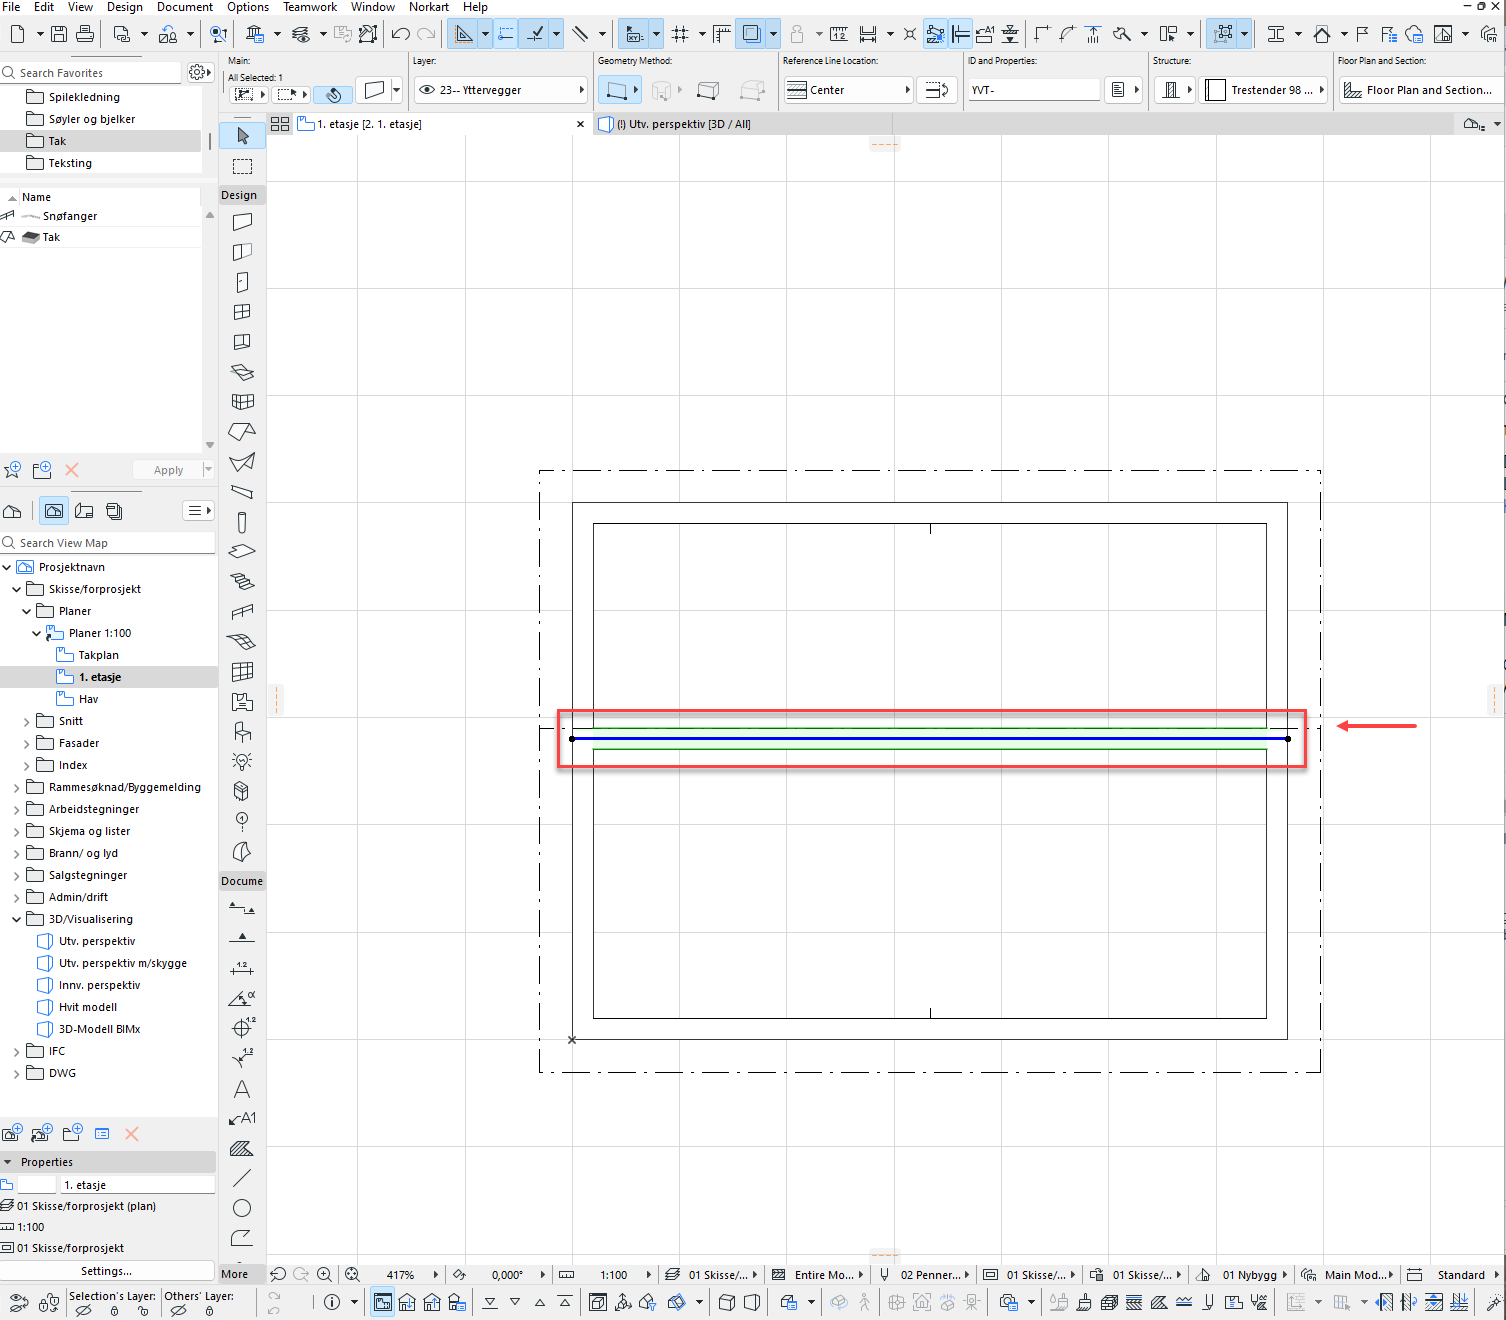Select the Arrow selection tool
Screen dimensions: 1506x1320
click(x=242, y=136)
